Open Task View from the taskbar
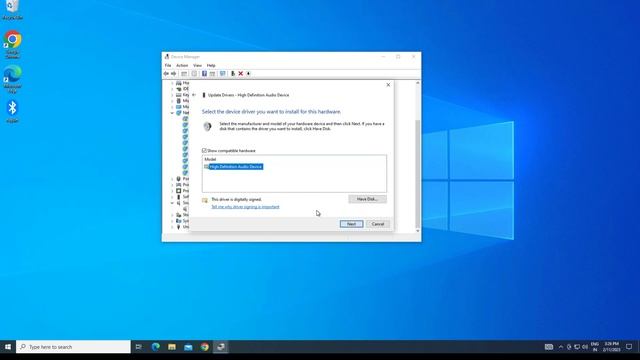This screenshot has height=360, width=640. point(139,347)
